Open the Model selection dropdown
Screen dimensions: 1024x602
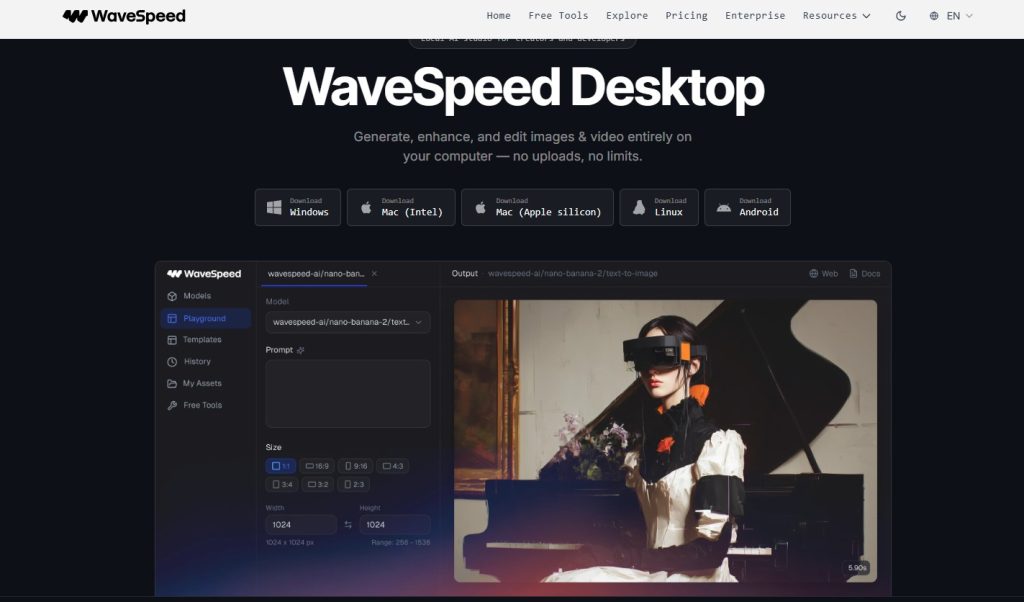coord(347,322)
